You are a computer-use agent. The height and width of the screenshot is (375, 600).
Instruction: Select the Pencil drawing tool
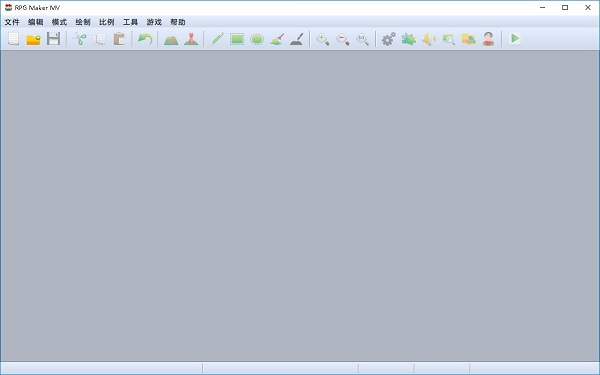tap(217, 39)
